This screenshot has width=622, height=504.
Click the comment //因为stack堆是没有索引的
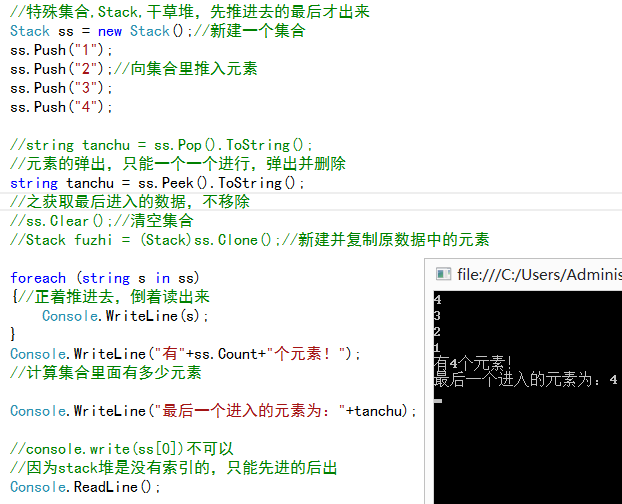(174, 468)
